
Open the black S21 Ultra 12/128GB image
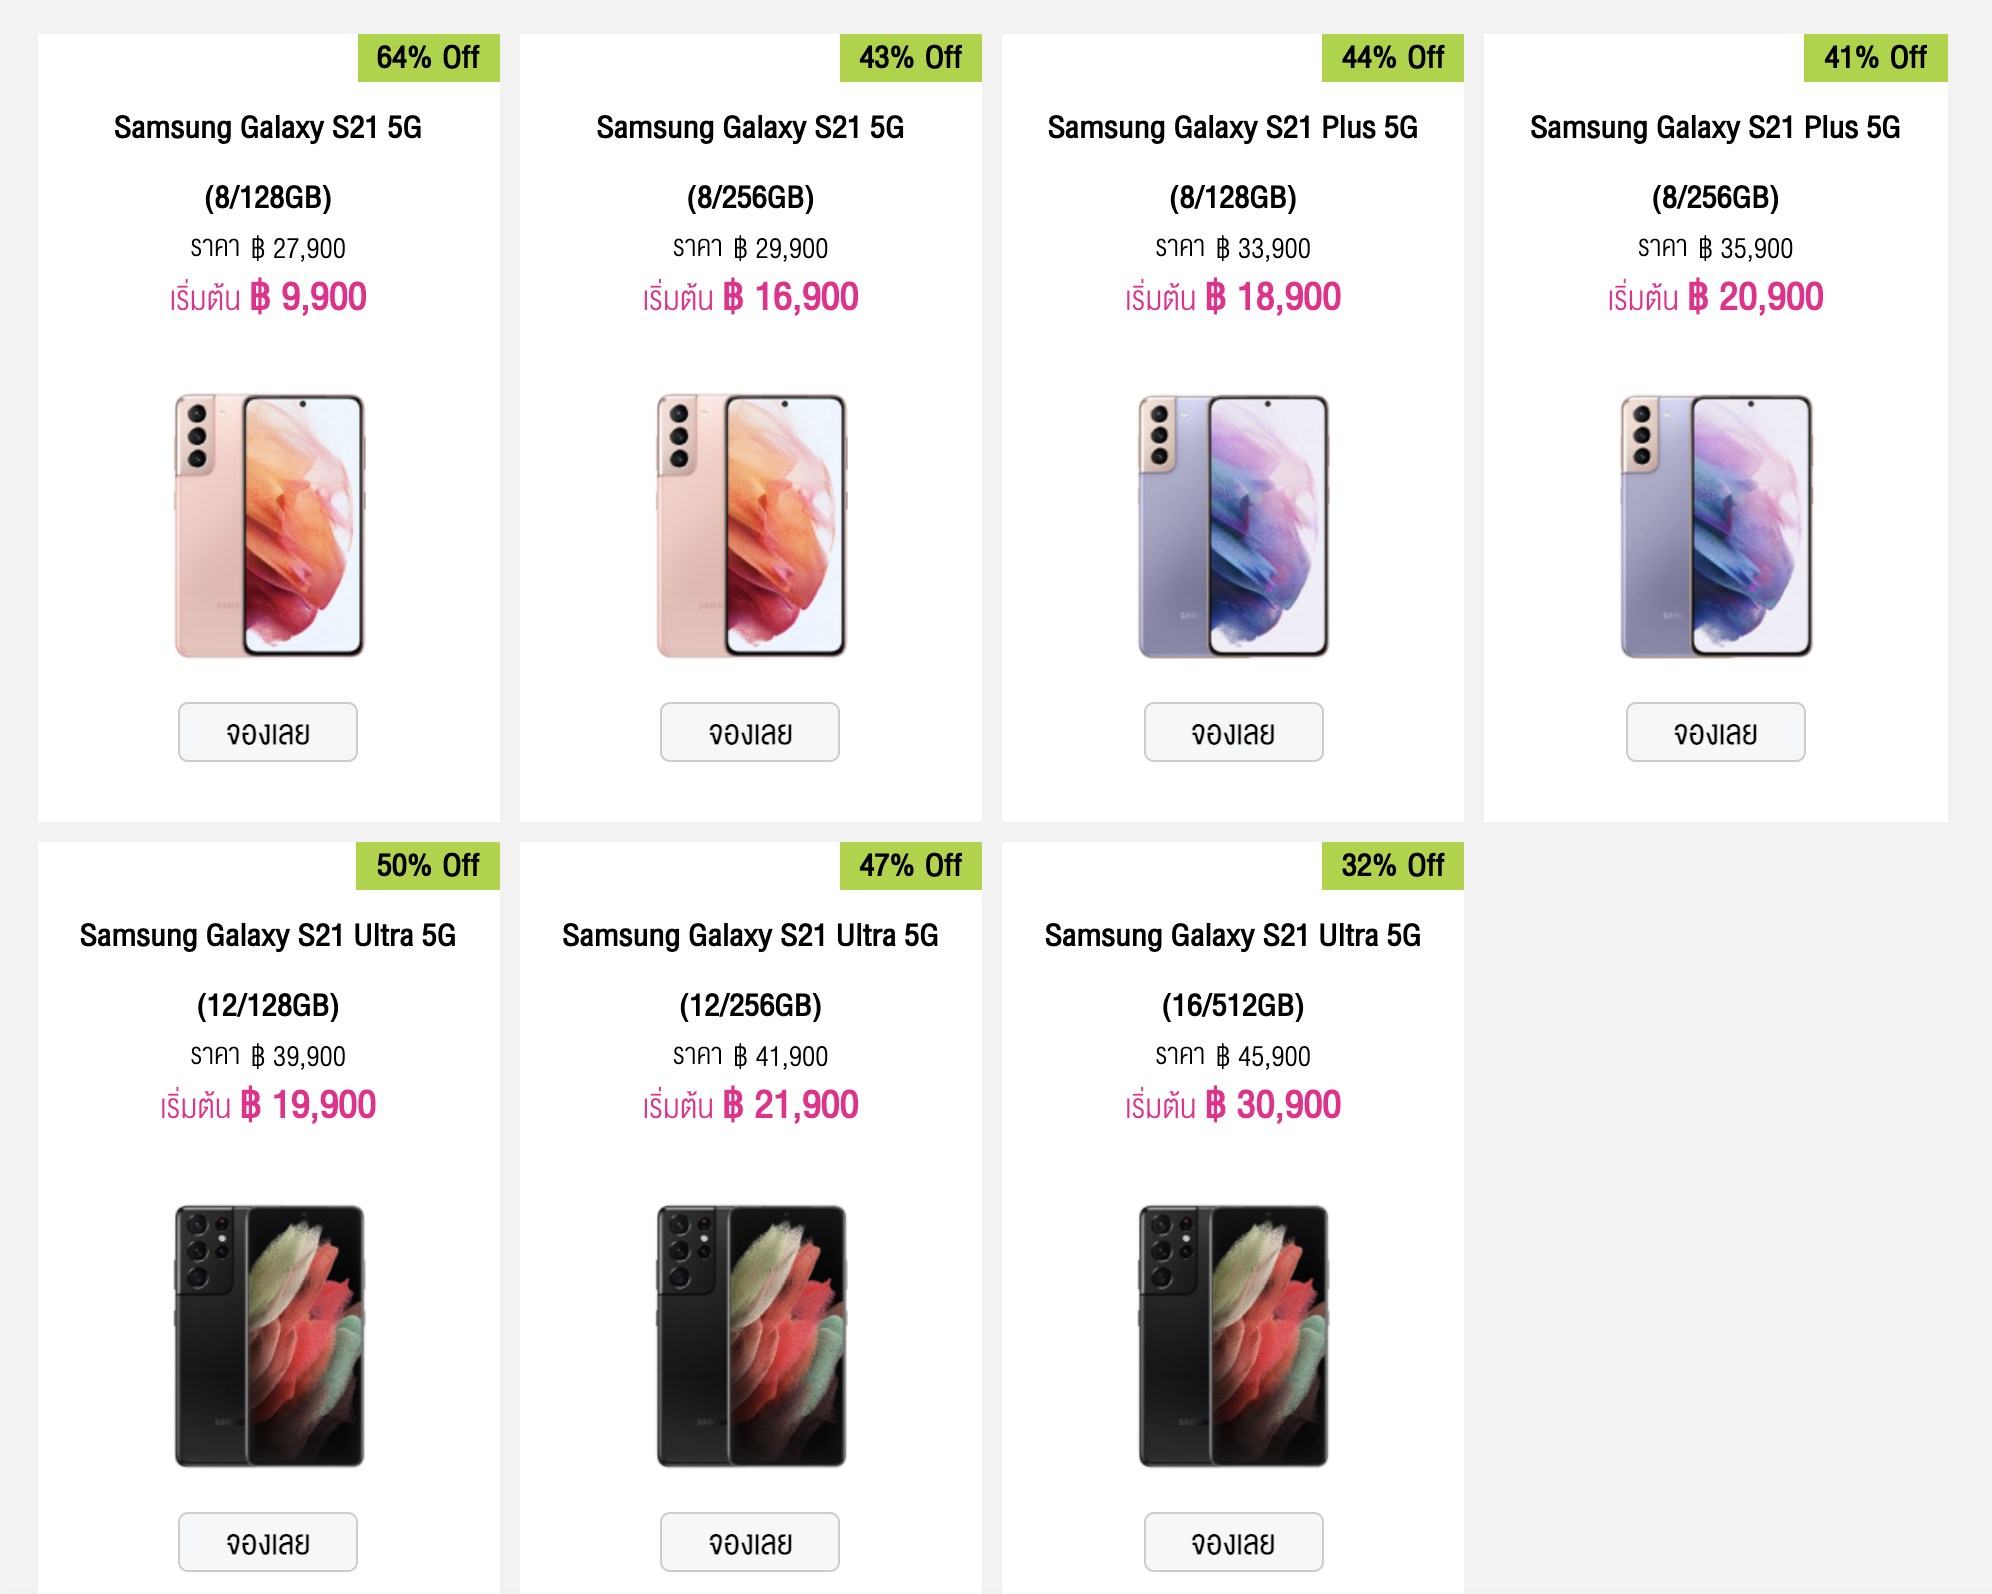click(269, 1336)
